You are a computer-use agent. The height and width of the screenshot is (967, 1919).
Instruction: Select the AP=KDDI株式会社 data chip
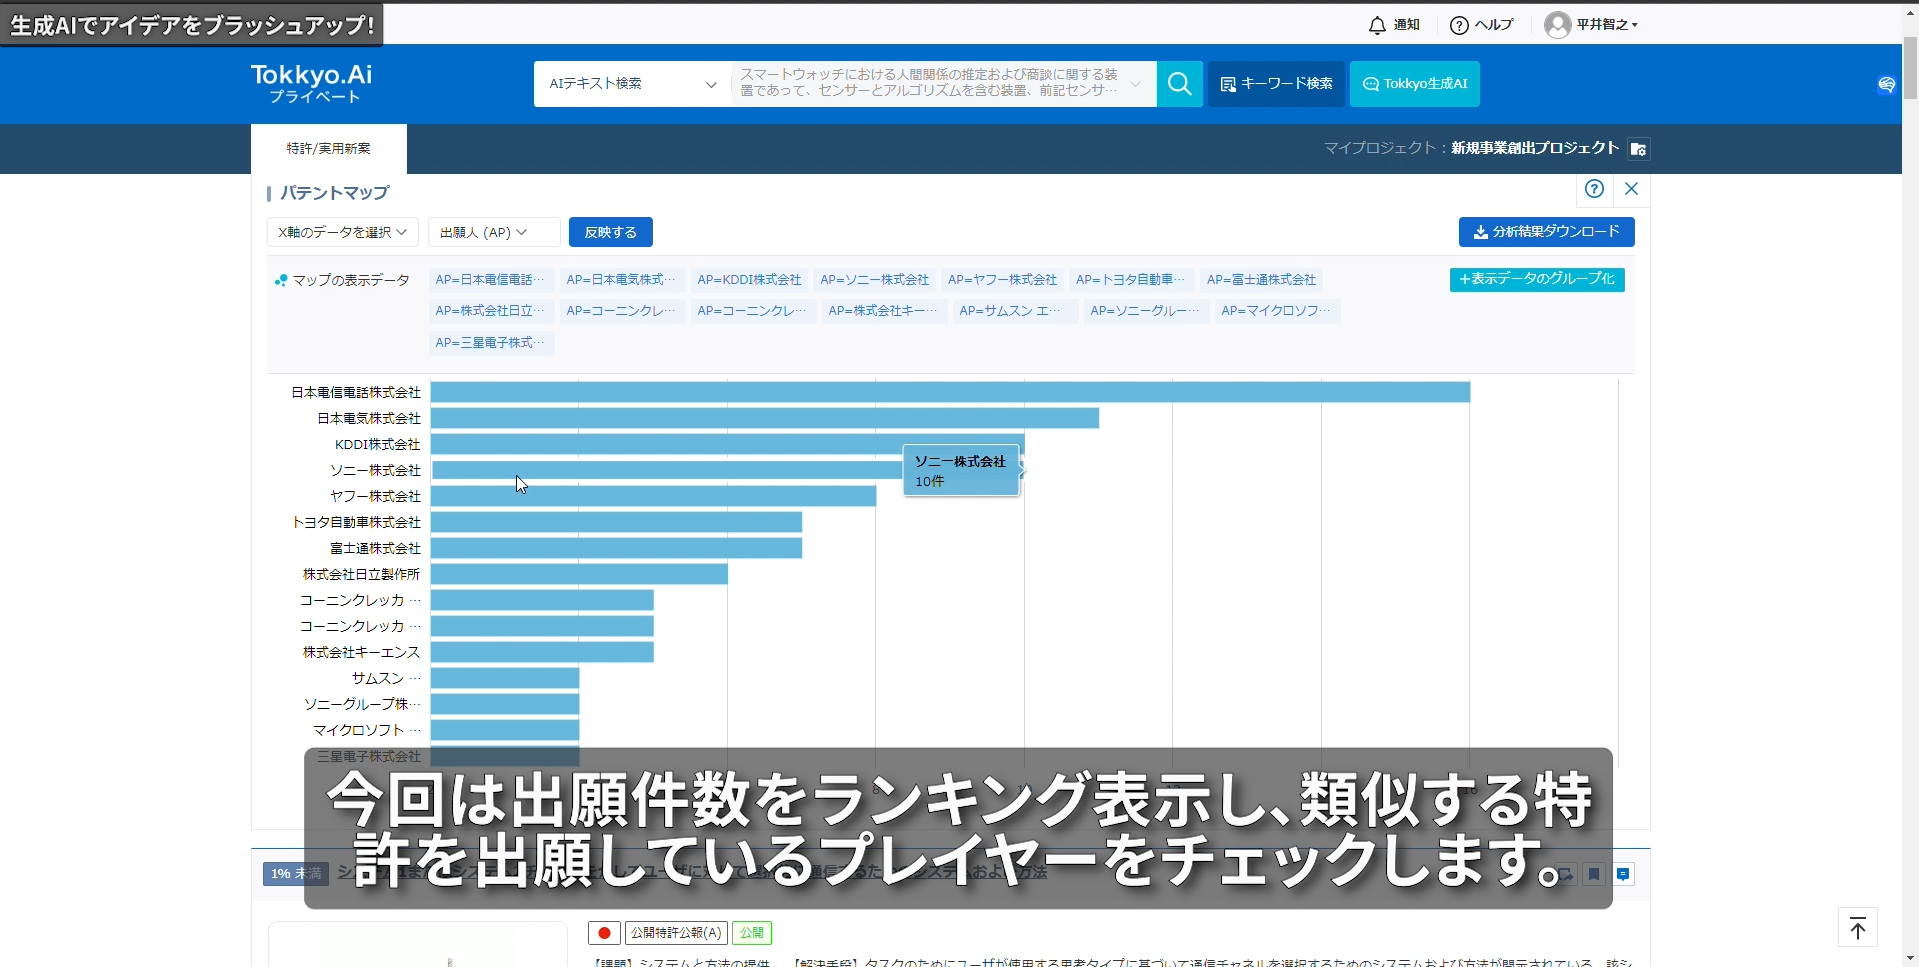tap(750, 280)
